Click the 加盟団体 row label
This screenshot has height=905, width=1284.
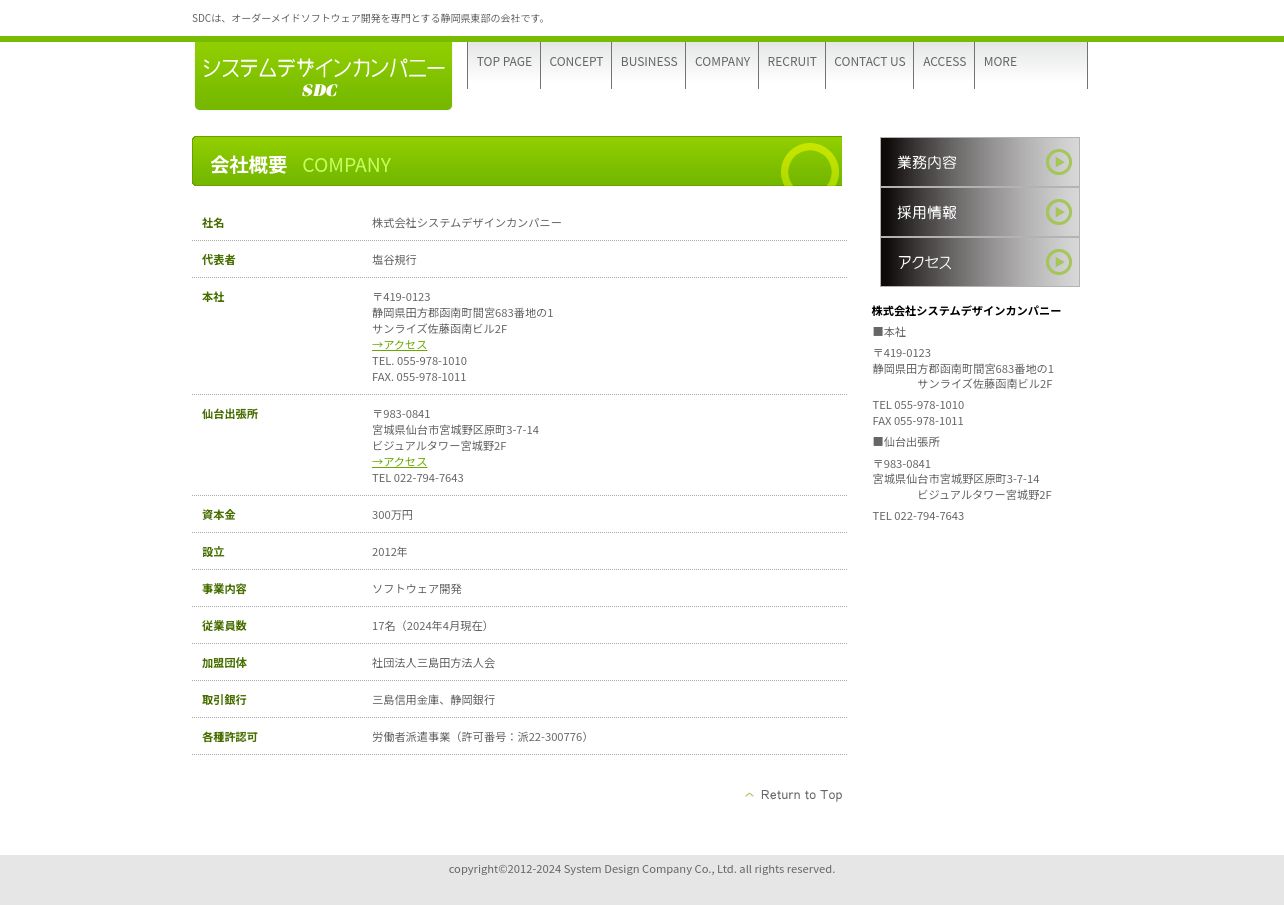point(224,663)
